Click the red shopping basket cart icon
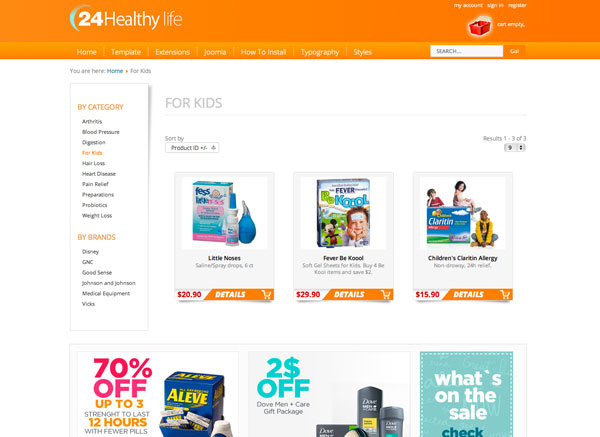The width and height of the screenshot is (600, 437). pyautogui.click(x=479, y=26)
